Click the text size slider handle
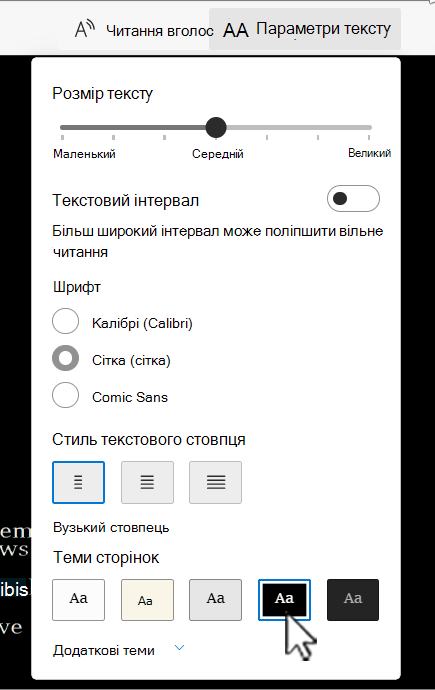Viewport: 435px width, 690px height. (216, 128)
